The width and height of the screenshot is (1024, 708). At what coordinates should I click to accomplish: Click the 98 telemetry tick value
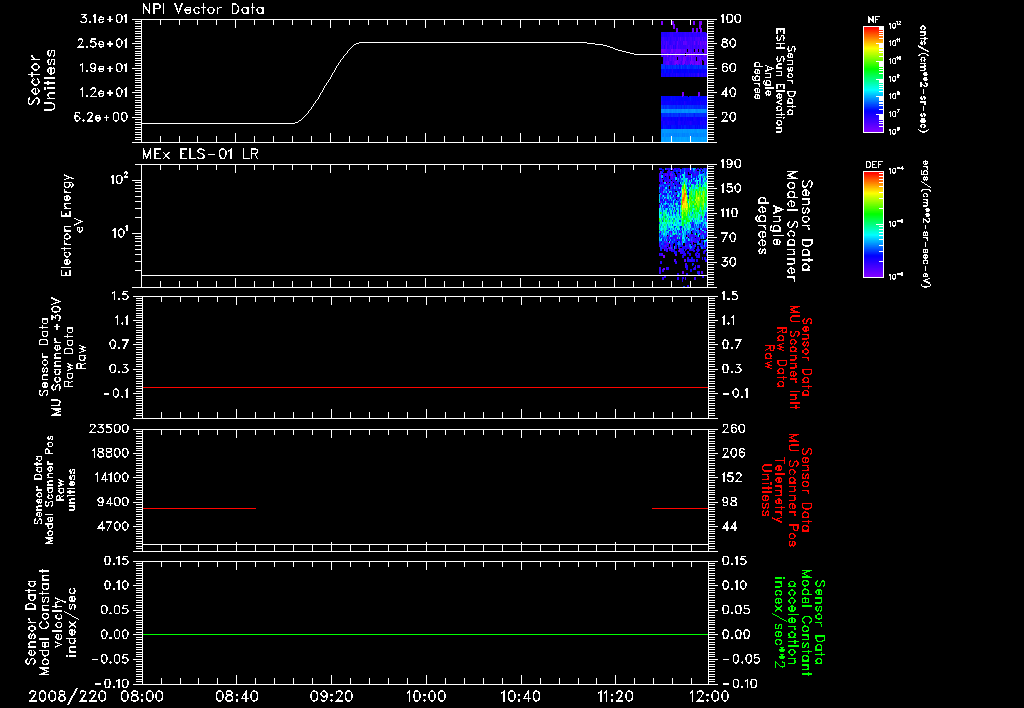coord(729,502)
